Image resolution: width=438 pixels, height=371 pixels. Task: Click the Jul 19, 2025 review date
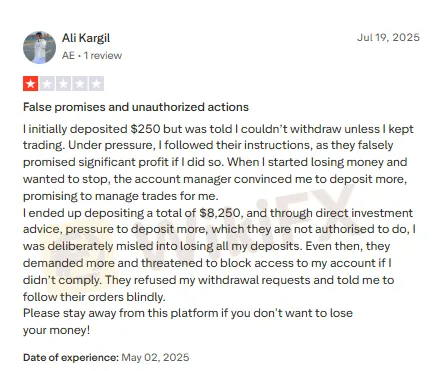[x=388, y=37]
